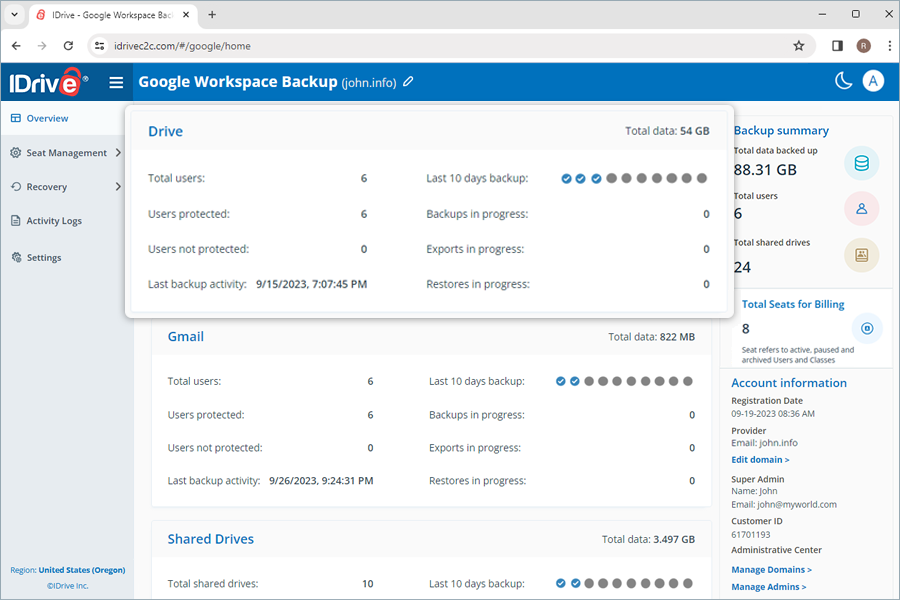Click first Gmail backup status checkmark
Screen dimensions: 900x600
click(x=561, y=381)
